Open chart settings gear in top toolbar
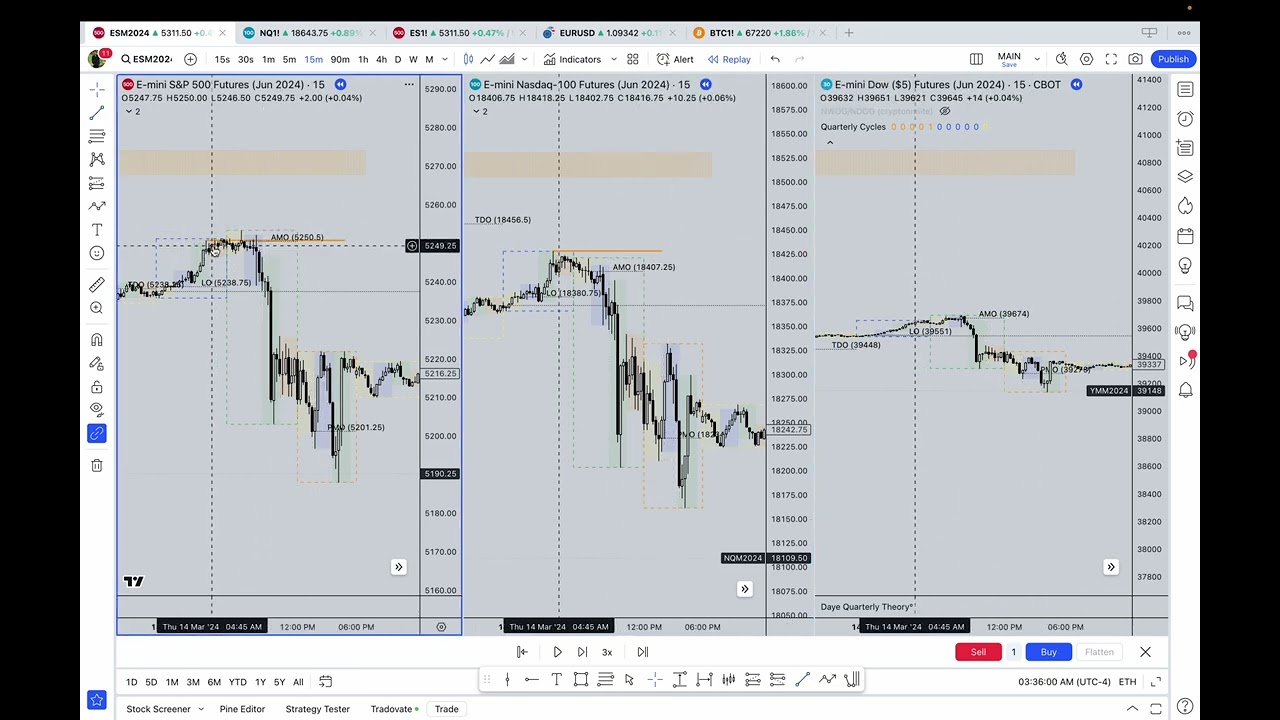 1086,59
